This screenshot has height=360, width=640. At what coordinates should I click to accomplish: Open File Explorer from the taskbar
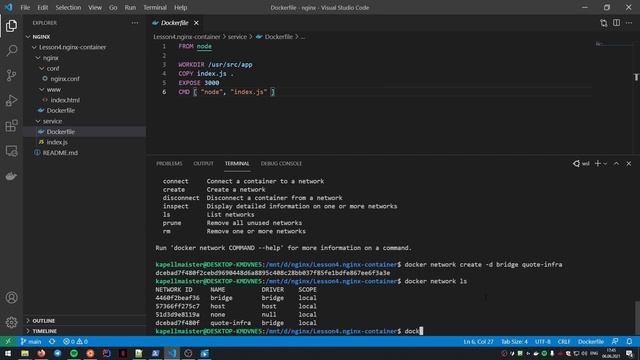[x=25, y=353]
